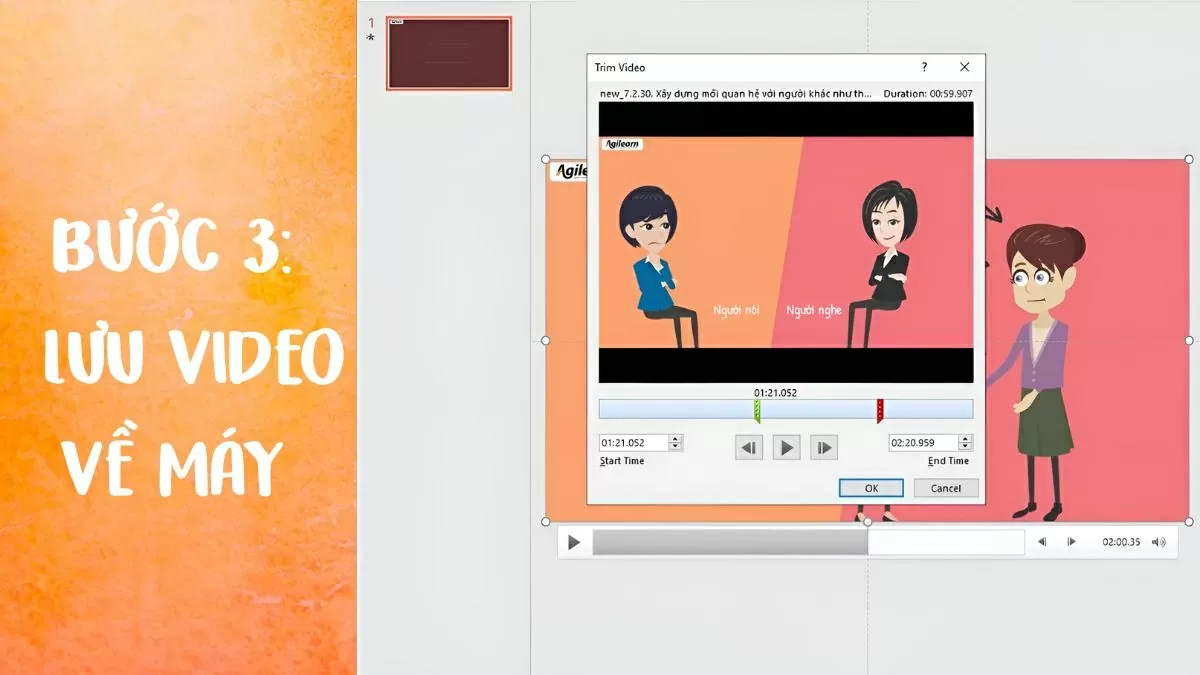Step back one frame in the Trim dialog
The height and width of the screenshot is (675, 1200).
(749, 447)
